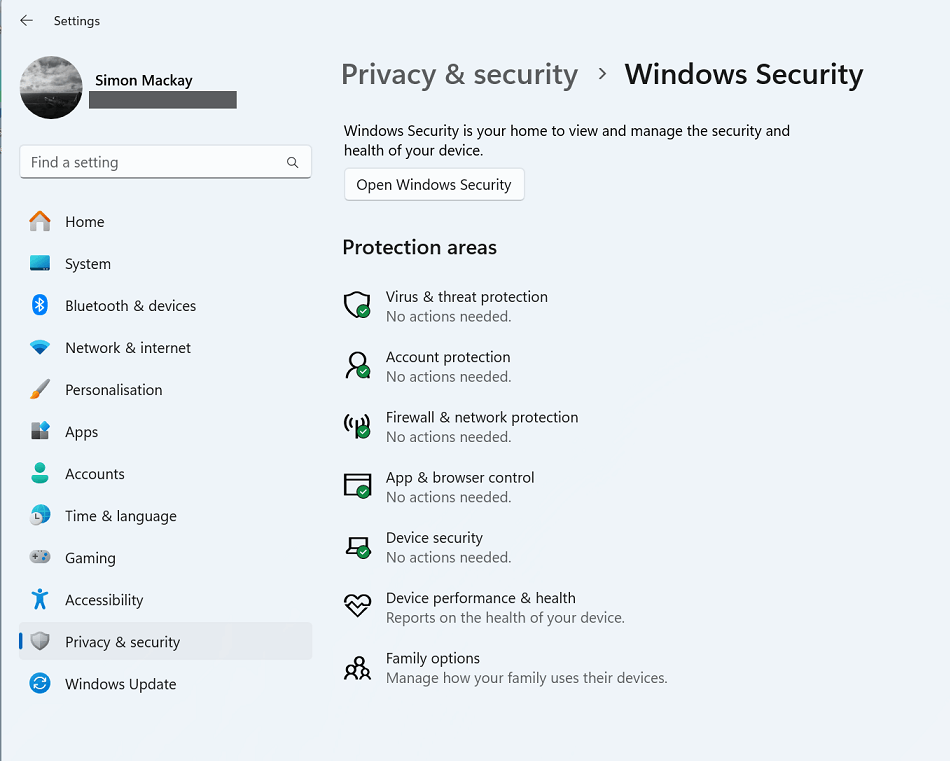Open Bluetooth & devices settings

point(39,306)
